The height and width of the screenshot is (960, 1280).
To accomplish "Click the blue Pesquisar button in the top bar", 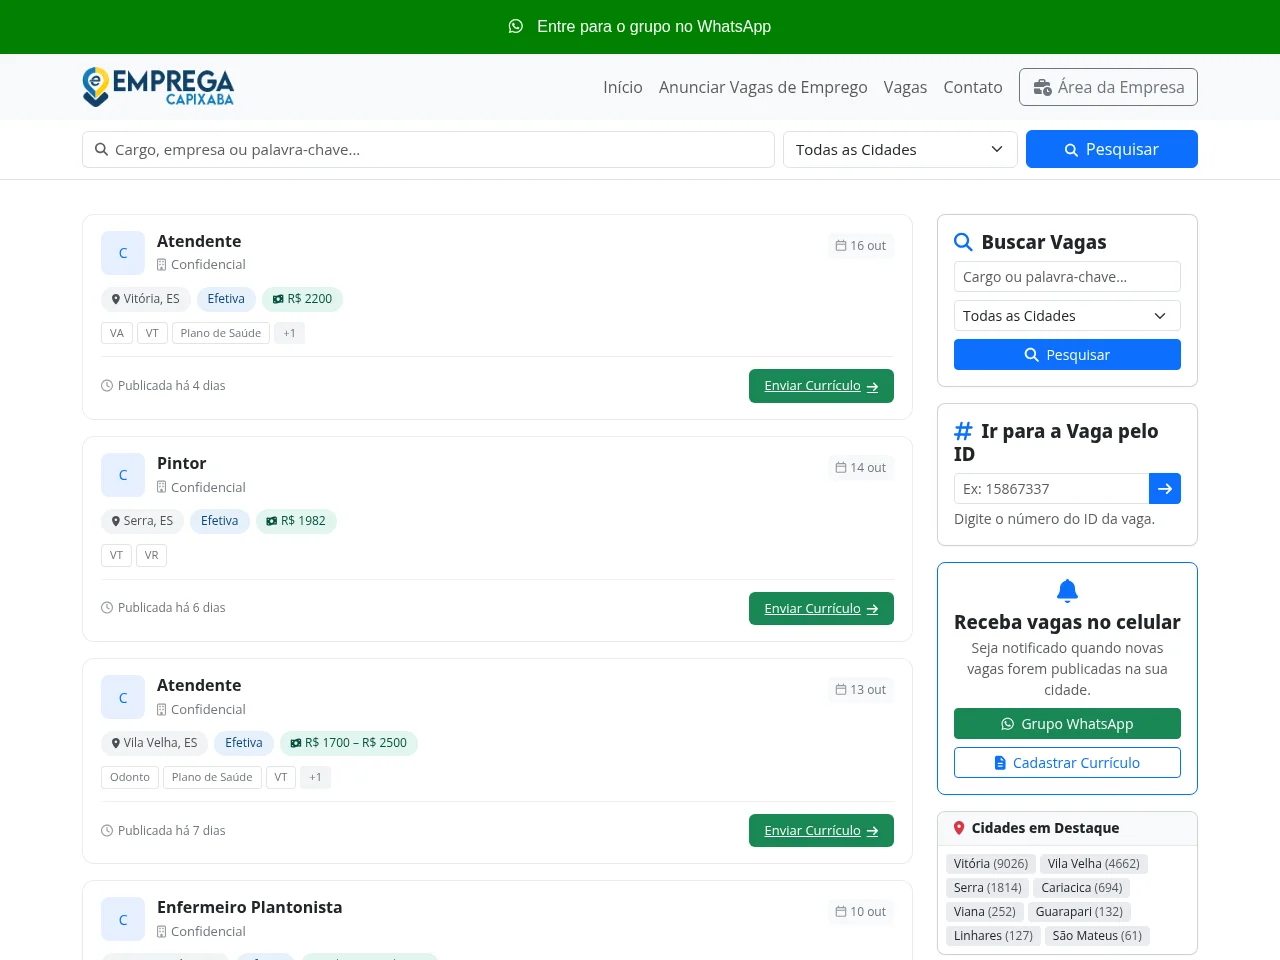I will pos(1112,149).
